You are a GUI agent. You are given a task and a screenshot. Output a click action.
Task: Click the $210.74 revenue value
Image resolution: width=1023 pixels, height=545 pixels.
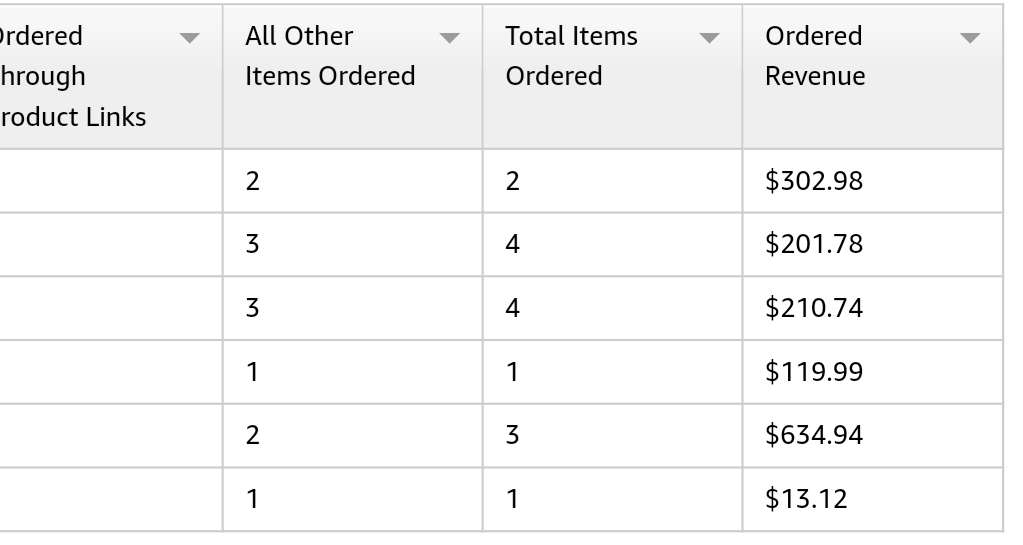click(814, 308)
